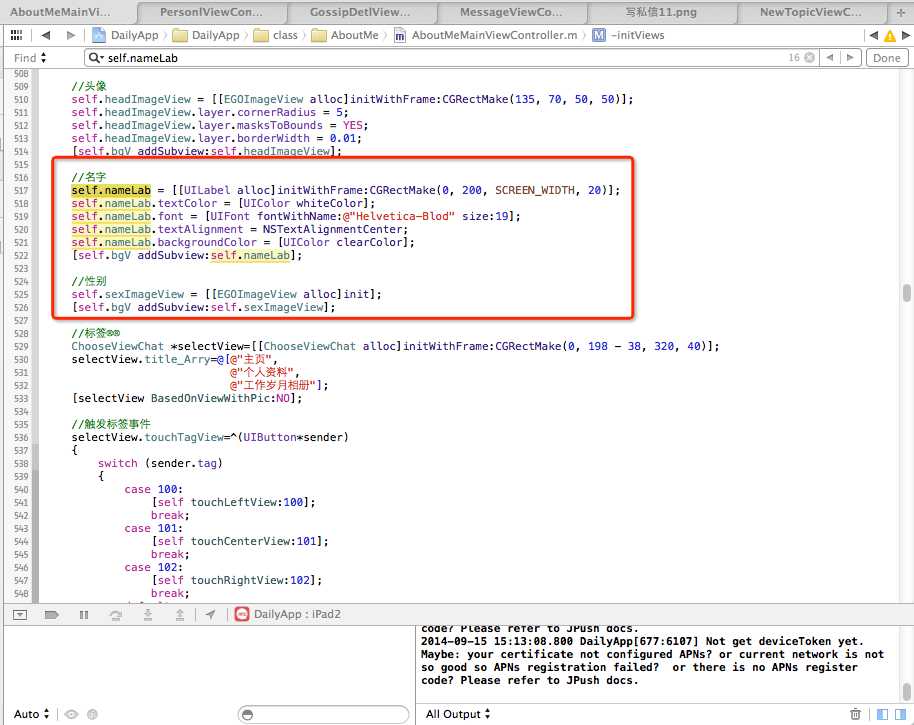Jump to previous issue arrow
Screen dimensions: 914x725
pos(873,35)
